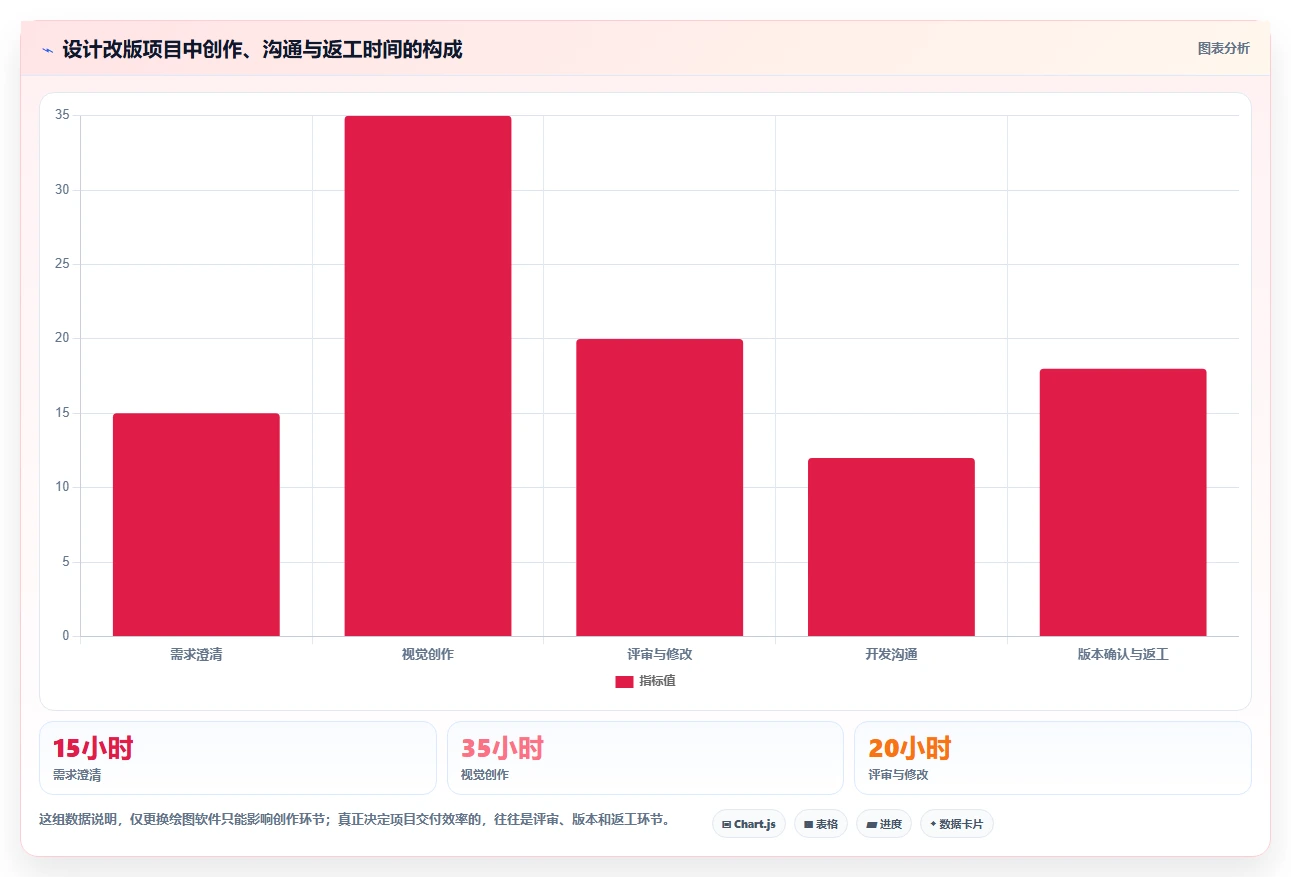Open the 35小时 视觉创作 data card

pyautogui.click(x=645, y=758)
